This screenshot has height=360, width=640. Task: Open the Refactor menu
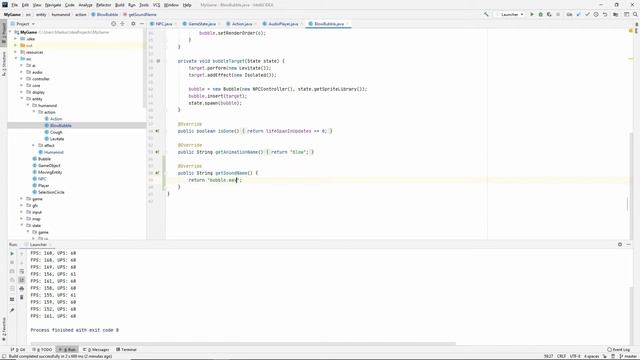point(103,5)
